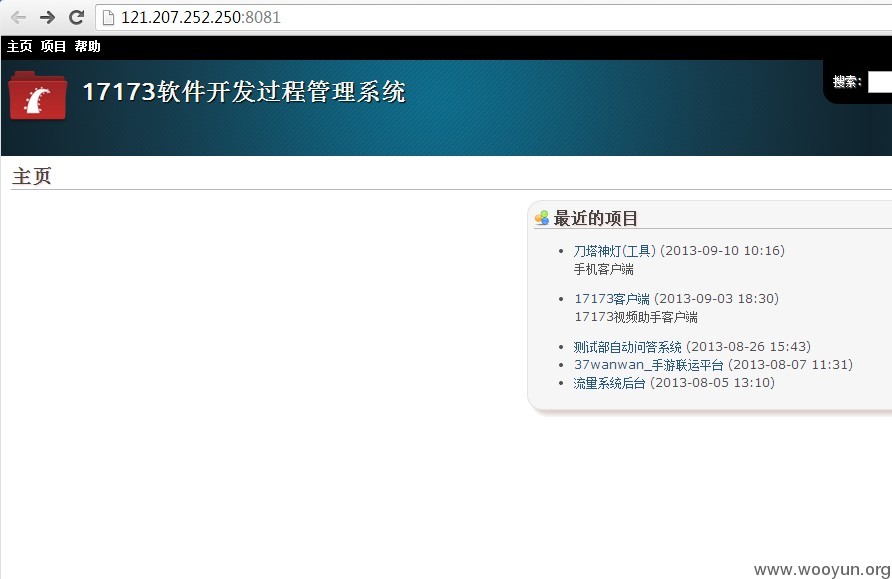Open the 项目 menu item
The image size is (892, 579).
tap(53, 46)
